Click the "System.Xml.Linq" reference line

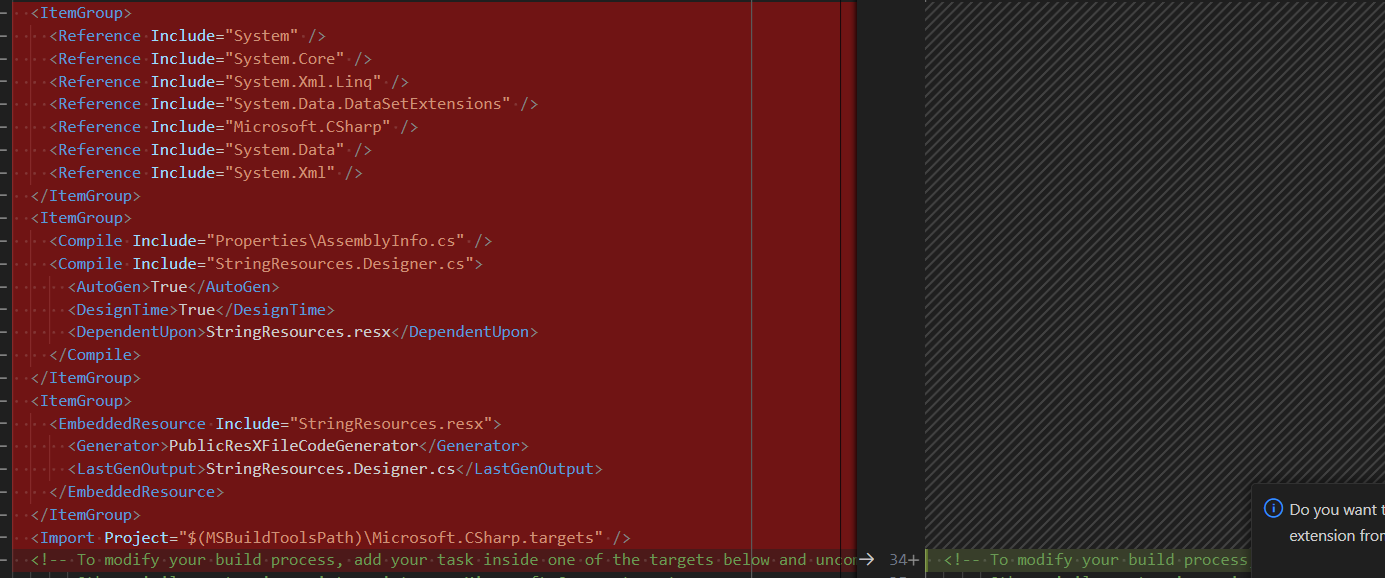[229, 82]
